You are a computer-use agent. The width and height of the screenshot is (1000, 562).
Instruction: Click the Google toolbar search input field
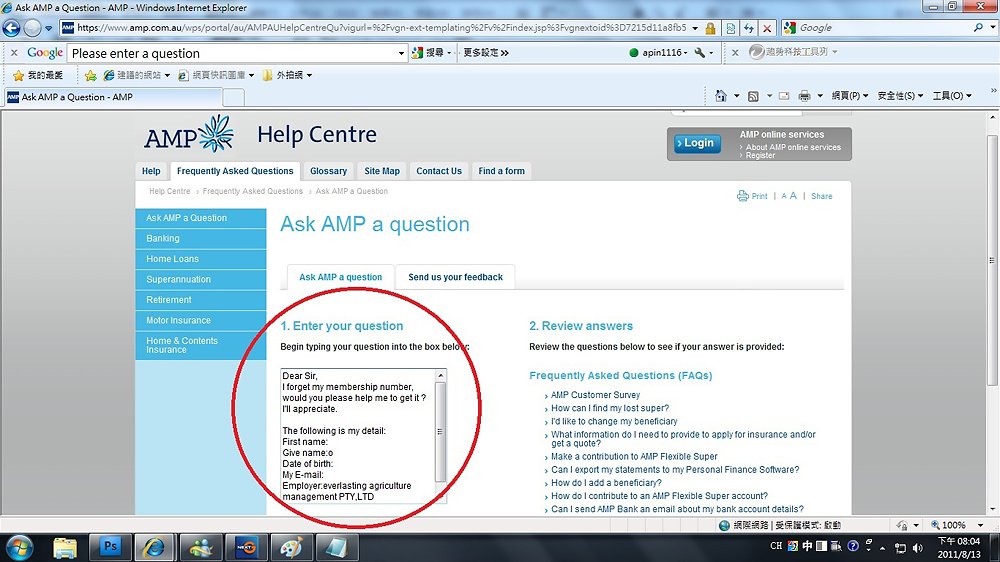click(x=233, y=53)
